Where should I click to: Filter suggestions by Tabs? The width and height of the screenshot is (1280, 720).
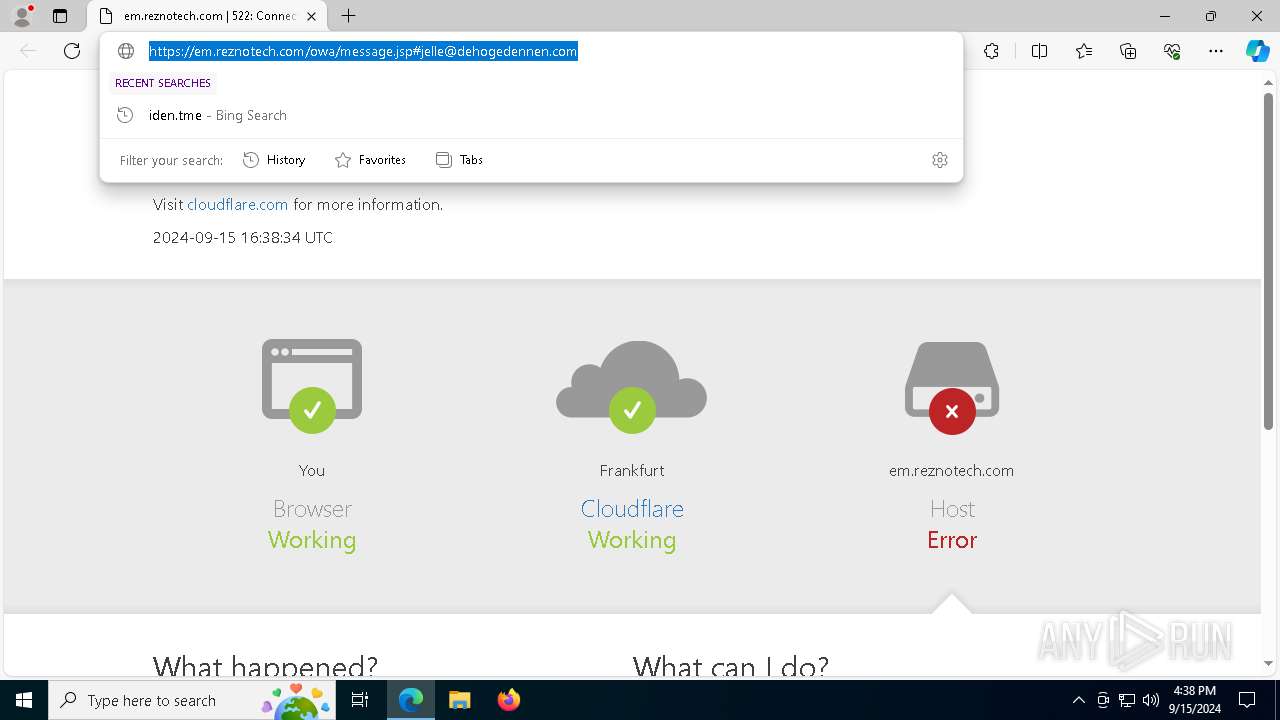click(460, 160)
